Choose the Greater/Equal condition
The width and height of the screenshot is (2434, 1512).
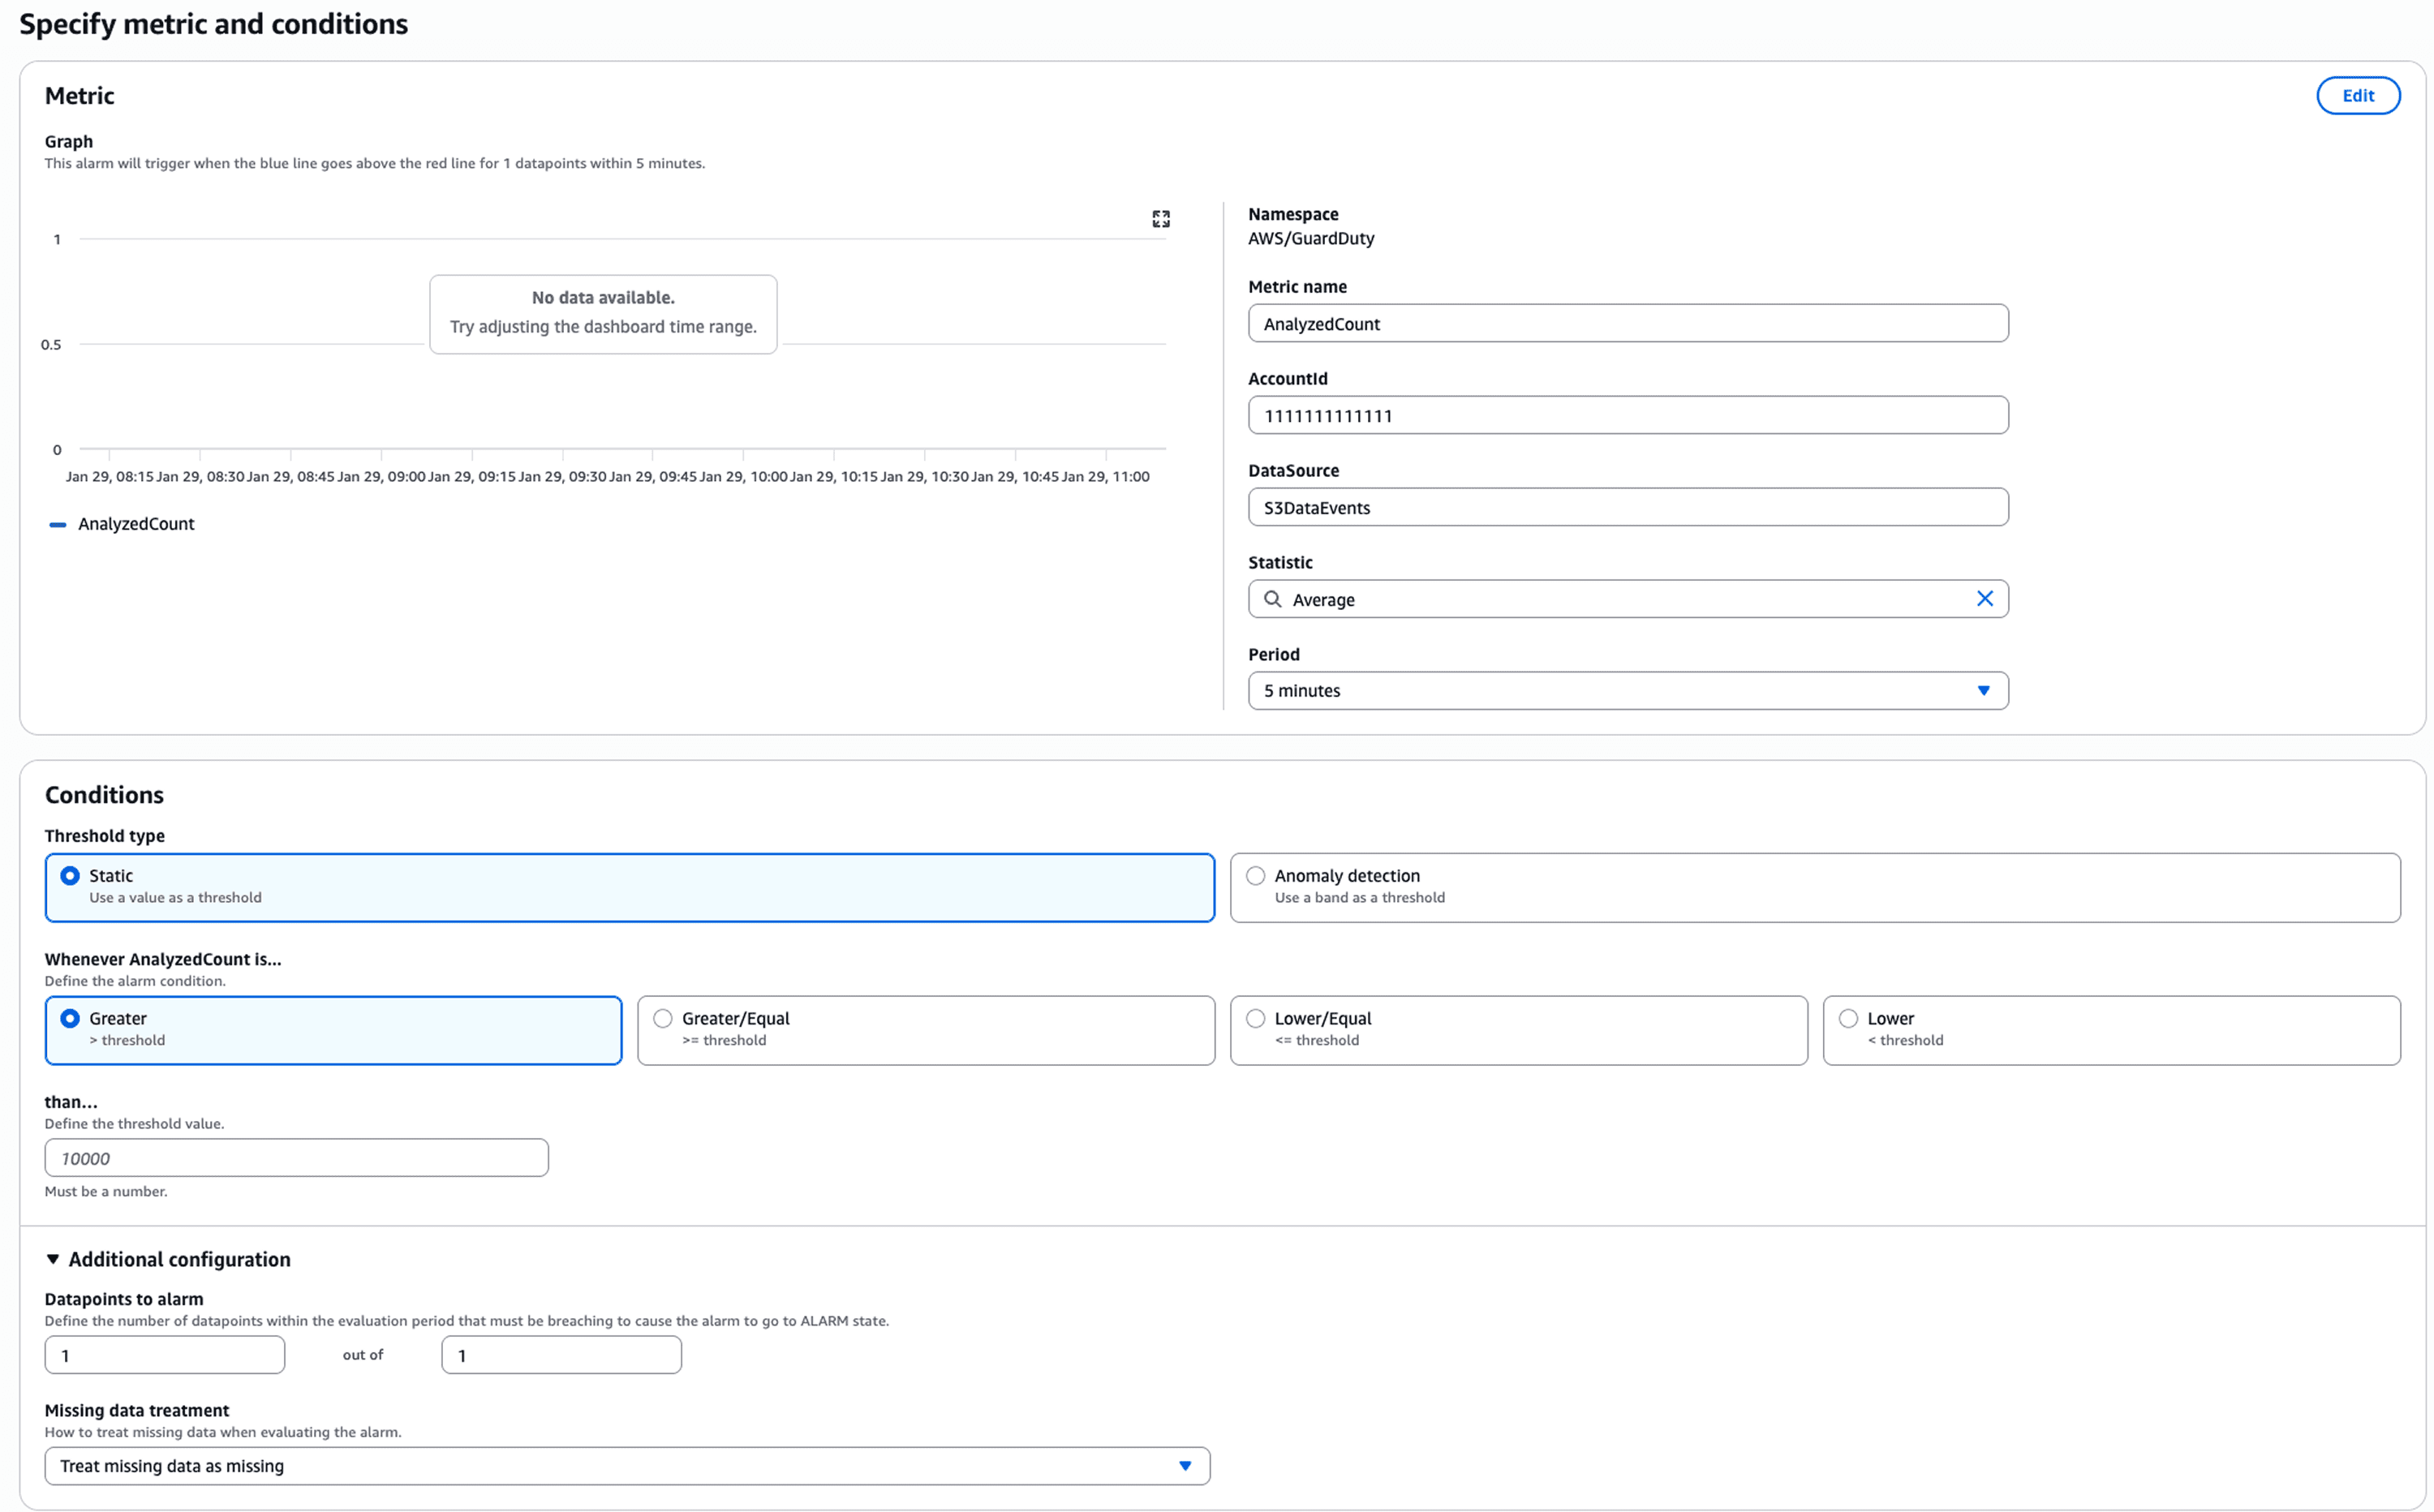coord(662,1019)
